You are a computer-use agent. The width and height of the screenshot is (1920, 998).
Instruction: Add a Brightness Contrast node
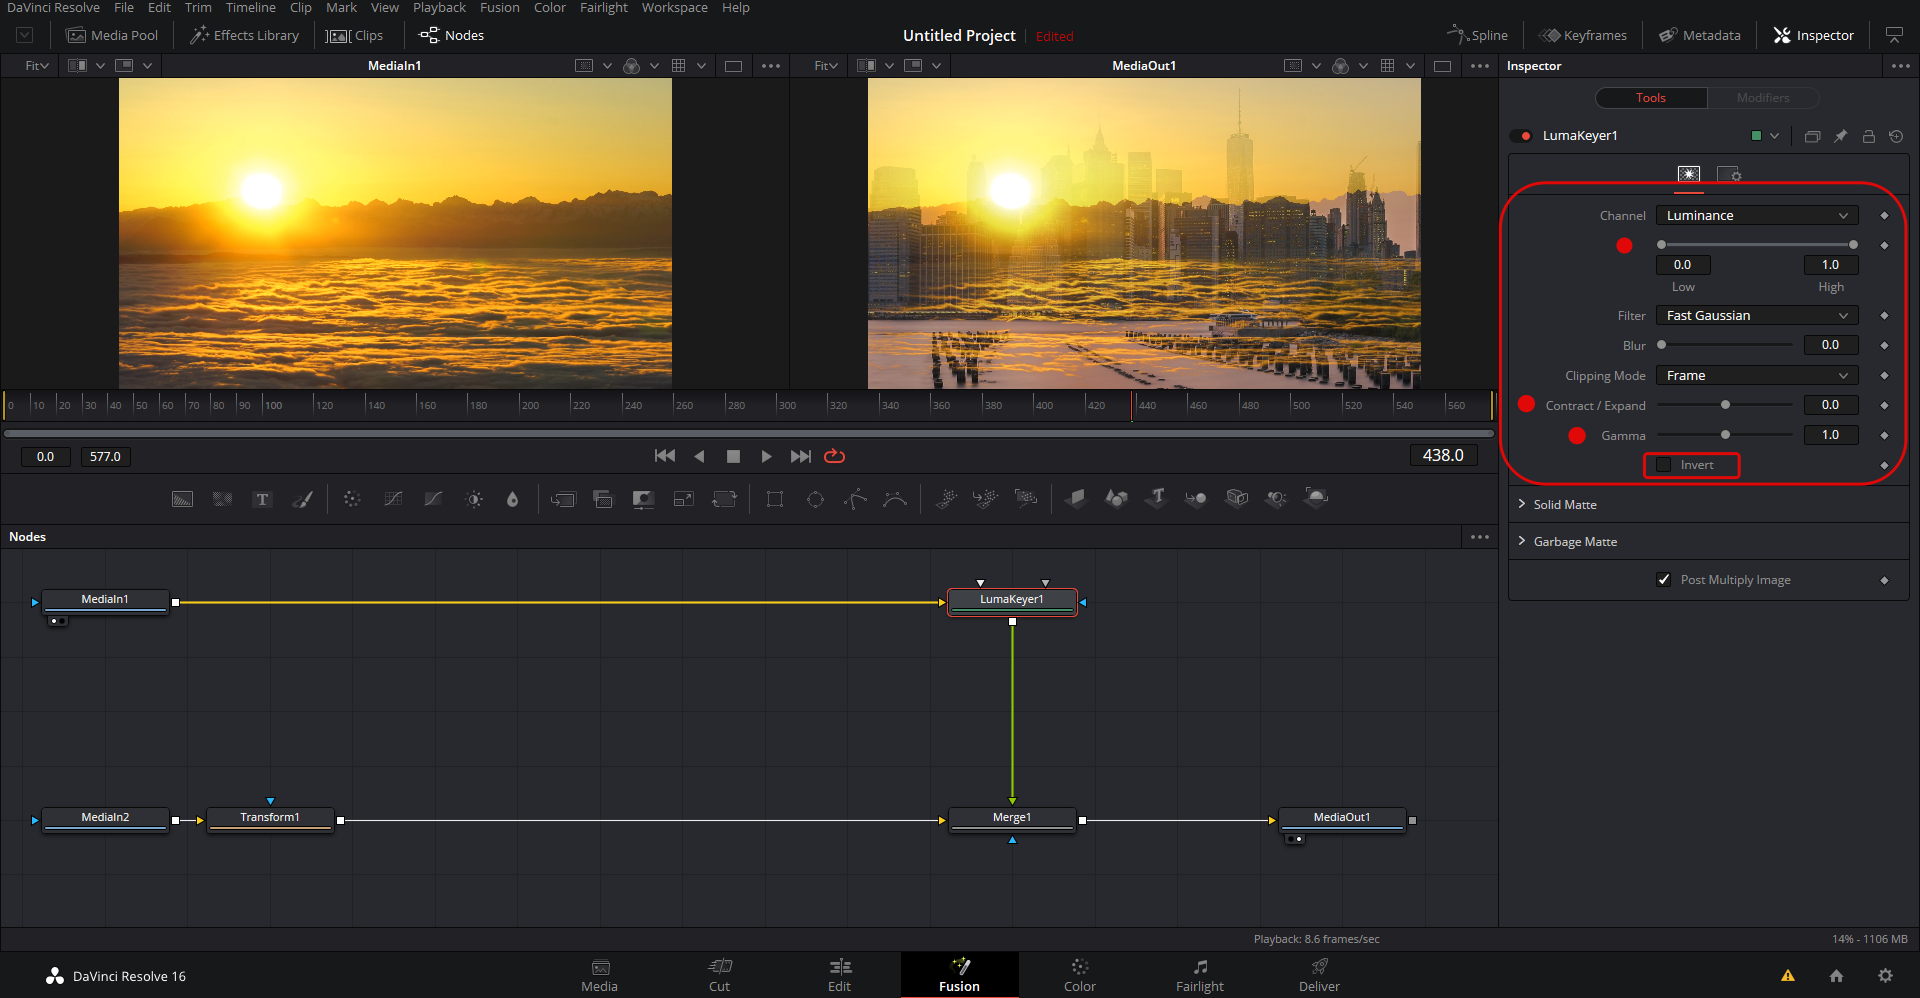click(x=474, y=499)
